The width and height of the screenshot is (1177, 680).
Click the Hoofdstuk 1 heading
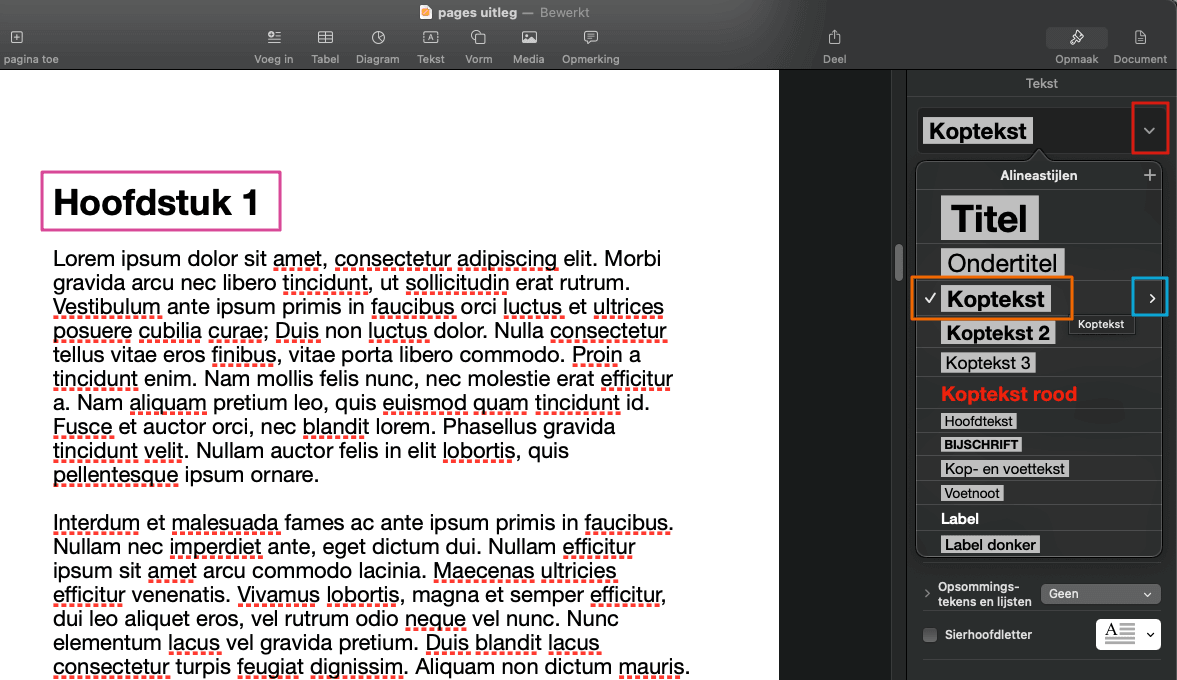click(156, 203)
